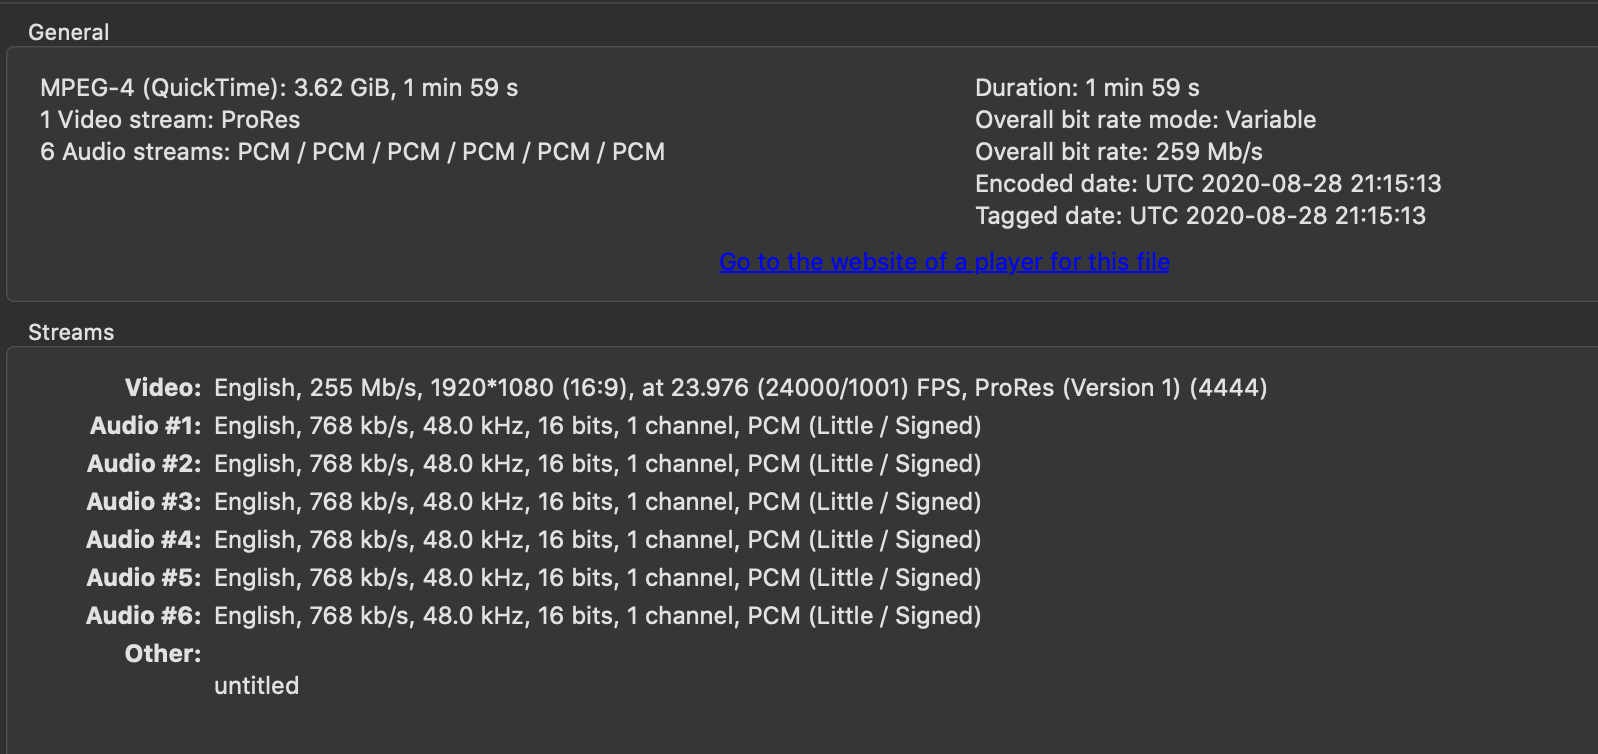
Task: Click the 1 Video stream ProRes line
Action: (x=170, y=119)
